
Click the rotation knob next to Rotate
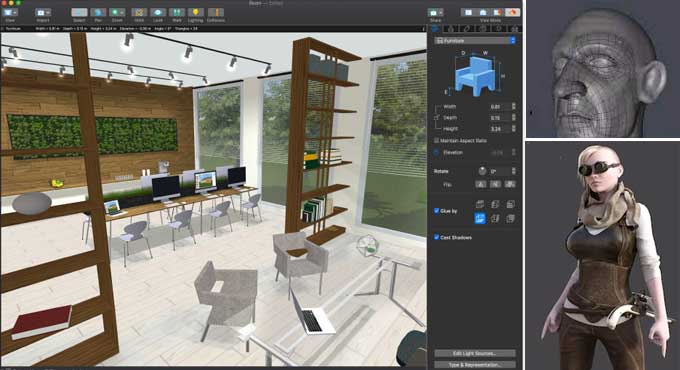tap(482, 171)
